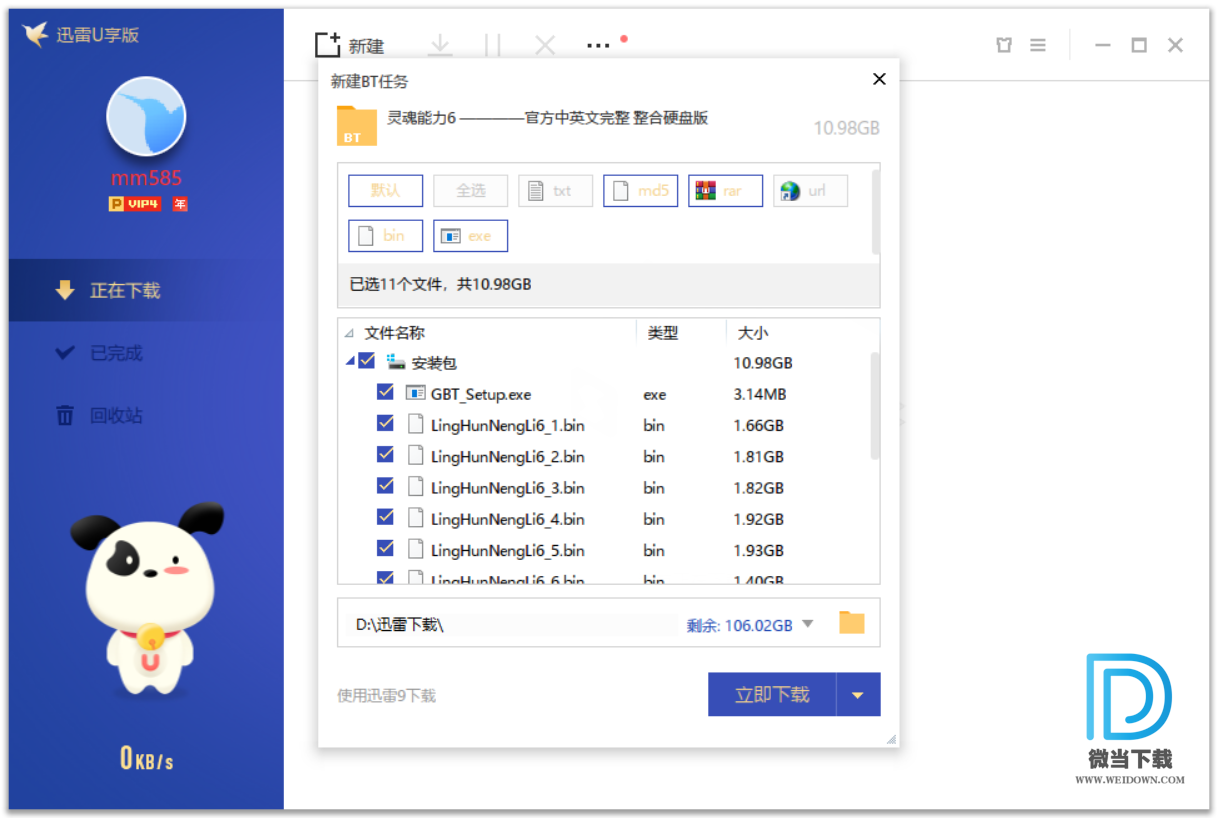Uncheck LingHunNengLi6_2.bin checkbox
The image size is (1218, 818).
tap(385, 454)
